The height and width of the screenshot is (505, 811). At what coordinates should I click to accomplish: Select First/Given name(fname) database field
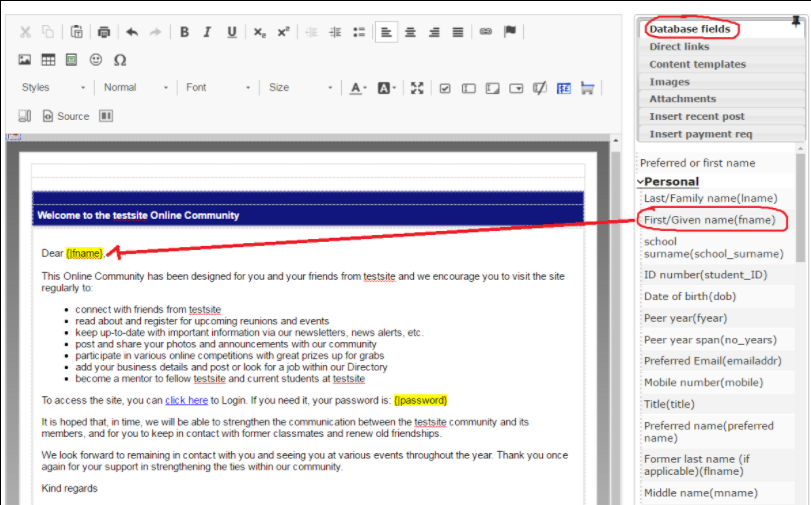point(709,219)
